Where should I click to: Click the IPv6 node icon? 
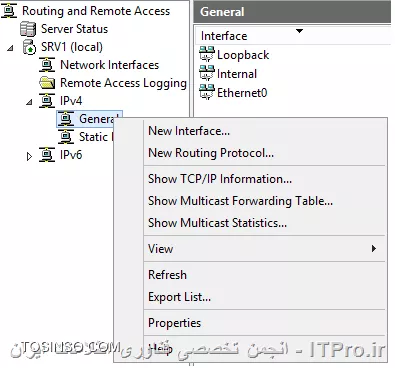[x=47, y=155]
